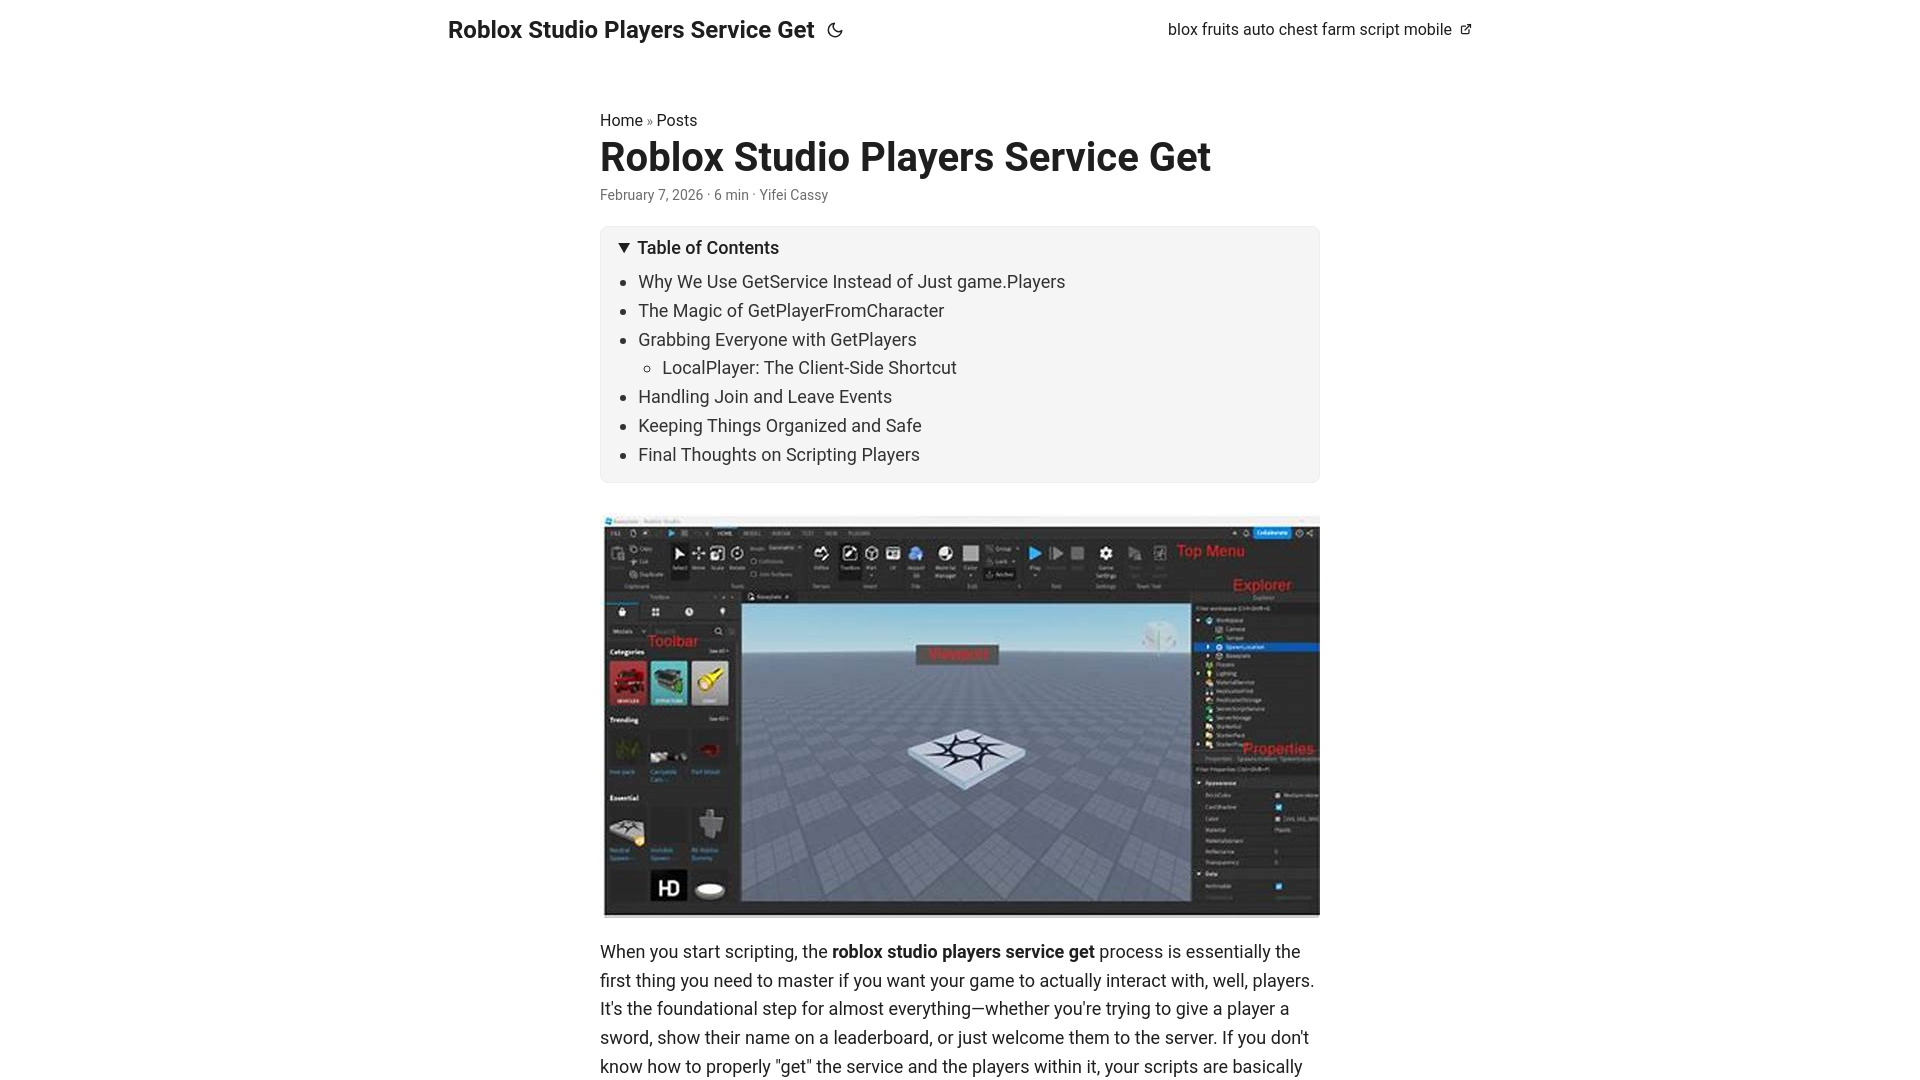The width and height of the screenshot is (1920, 1080).
Task: Click the CanCollide checkbox in Properties panel
Action: [1278, 806]
